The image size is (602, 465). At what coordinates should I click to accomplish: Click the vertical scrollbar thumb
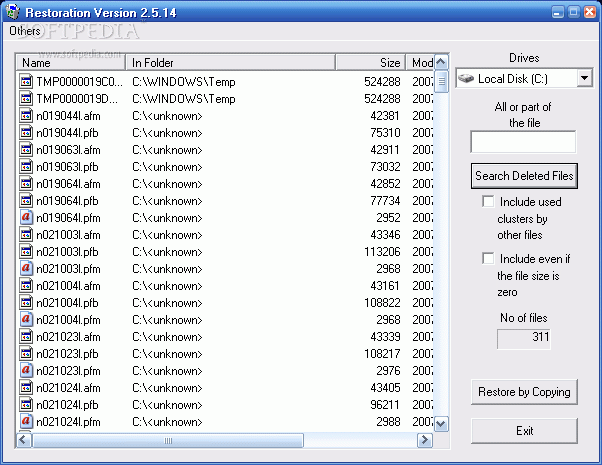(x=441, y=81)
